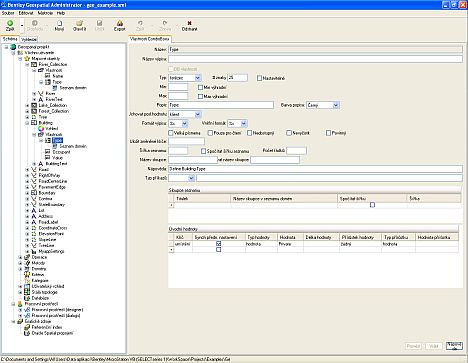Select the Boundary polygon tree item
468x363 pixels.
[x=47, y=193]
